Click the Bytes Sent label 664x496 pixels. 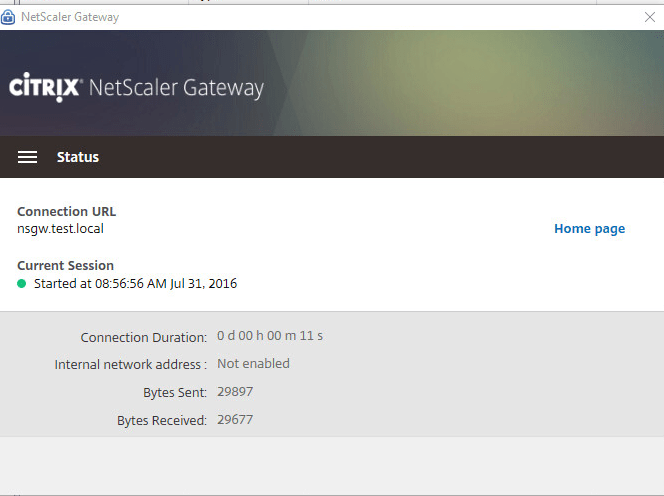175,393
